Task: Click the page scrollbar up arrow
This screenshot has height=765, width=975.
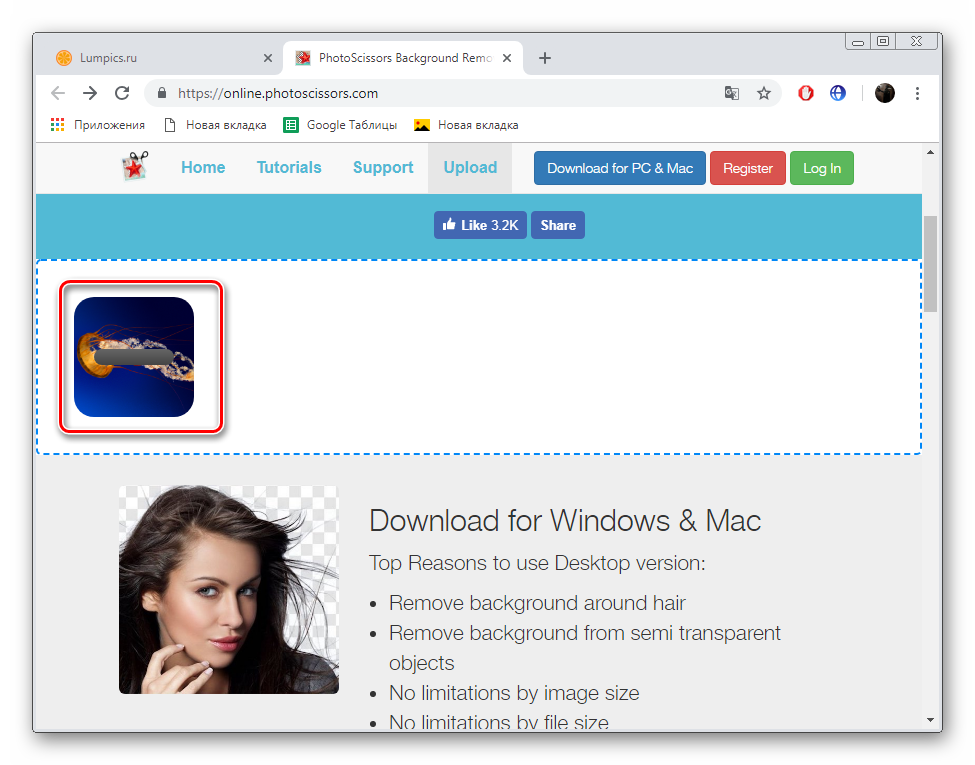Action: [930, 152]
